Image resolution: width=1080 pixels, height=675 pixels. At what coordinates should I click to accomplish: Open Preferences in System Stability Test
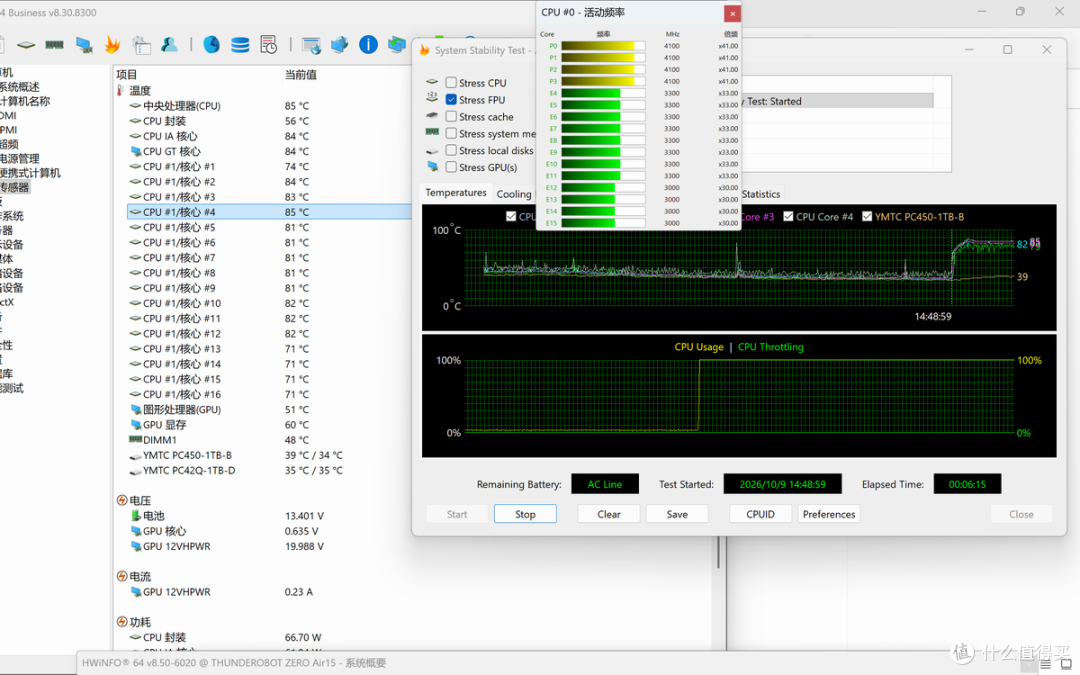(x=829, y=514)
